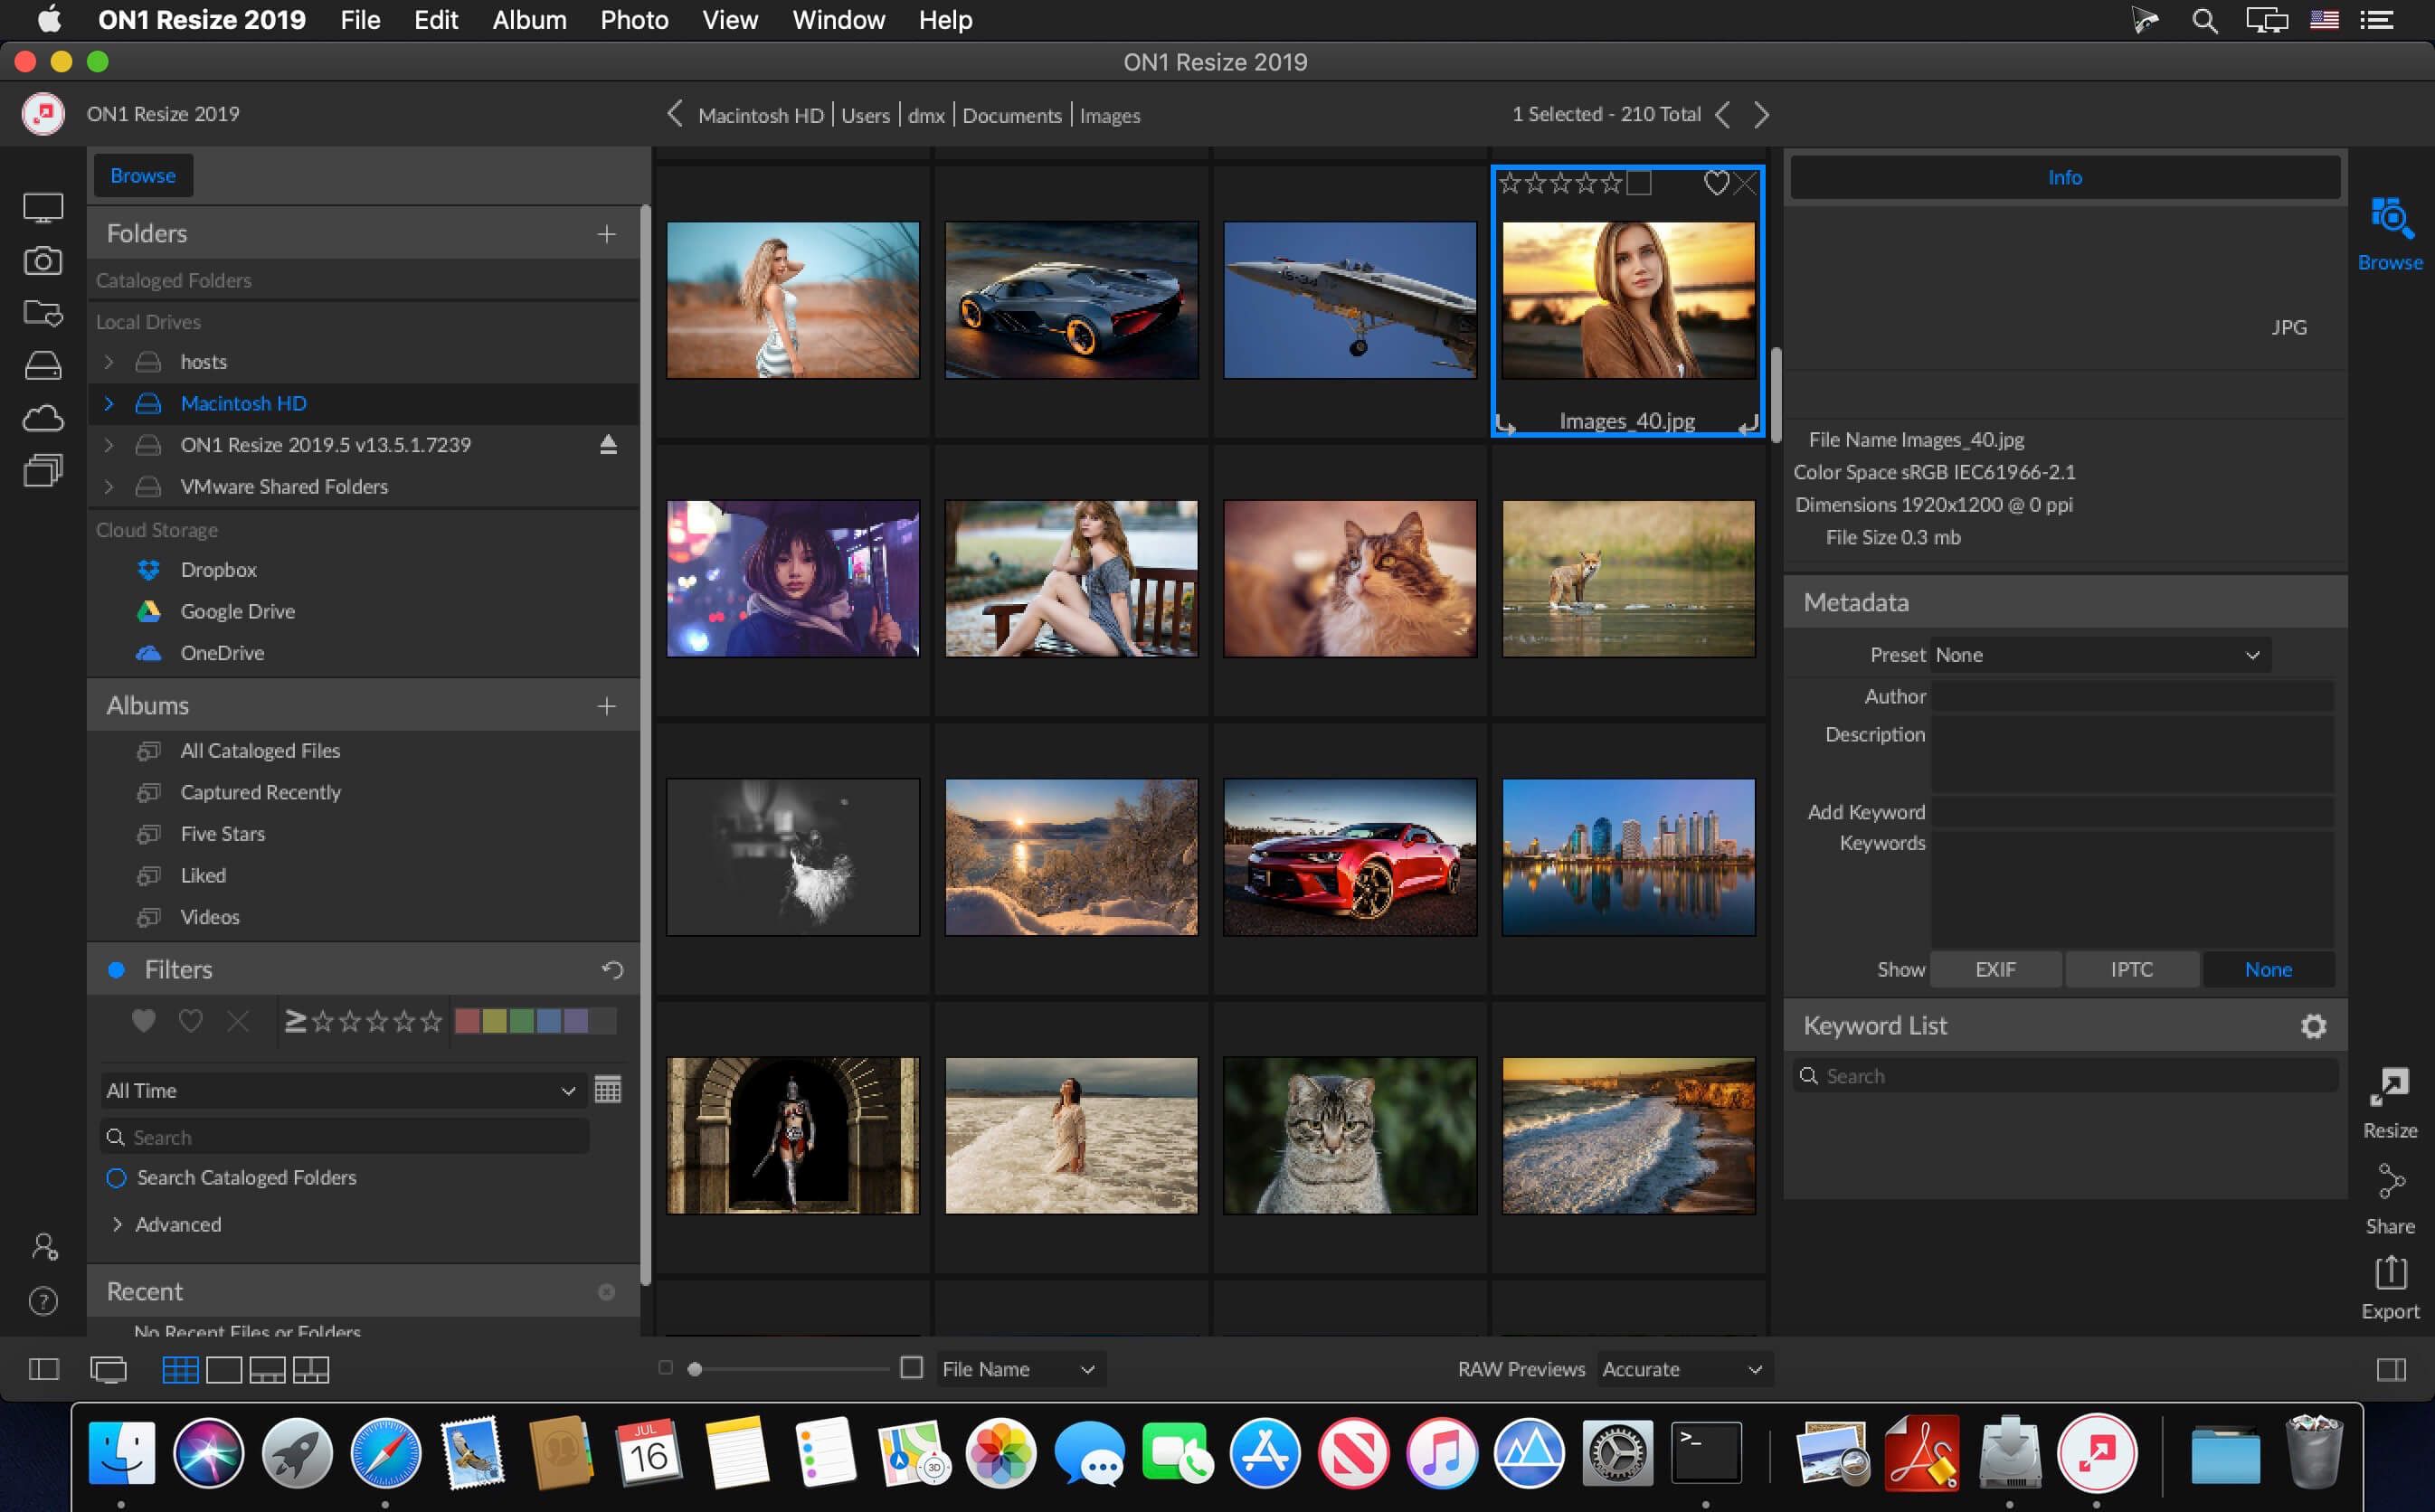Click the IPTC metadata tab
The height and width of the screenshot is (1512, 2435).
pyautogui.click(x=2132, y=969)
